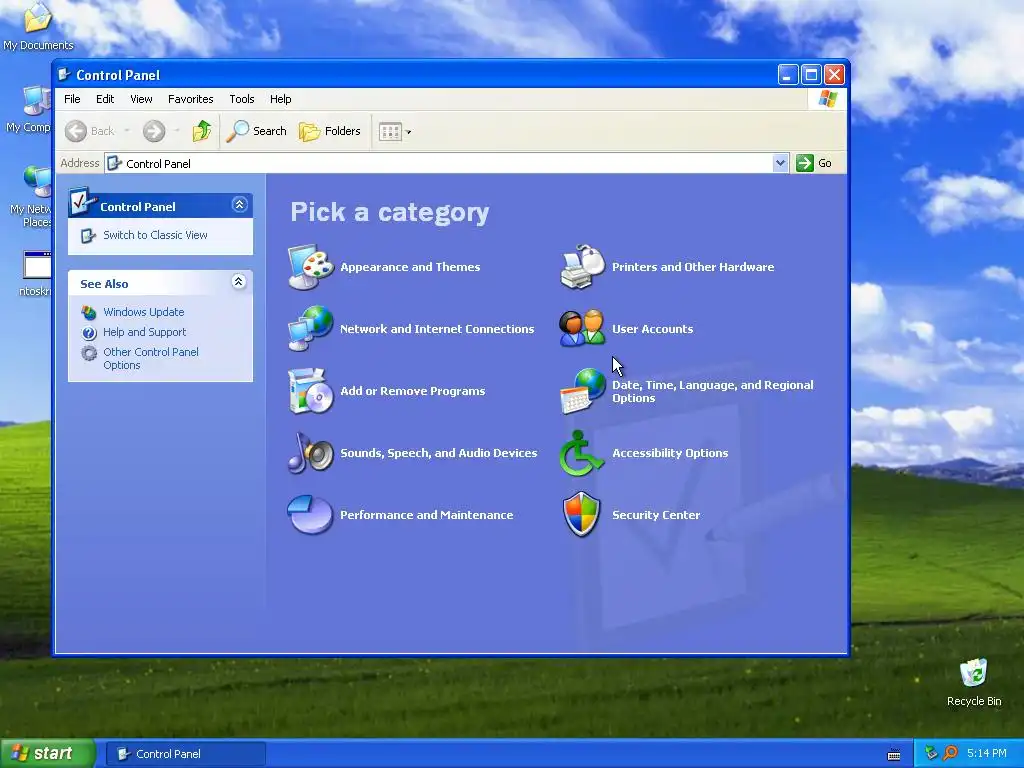Click the Address bar input field

pyautogui.click(x=439, y=163)
